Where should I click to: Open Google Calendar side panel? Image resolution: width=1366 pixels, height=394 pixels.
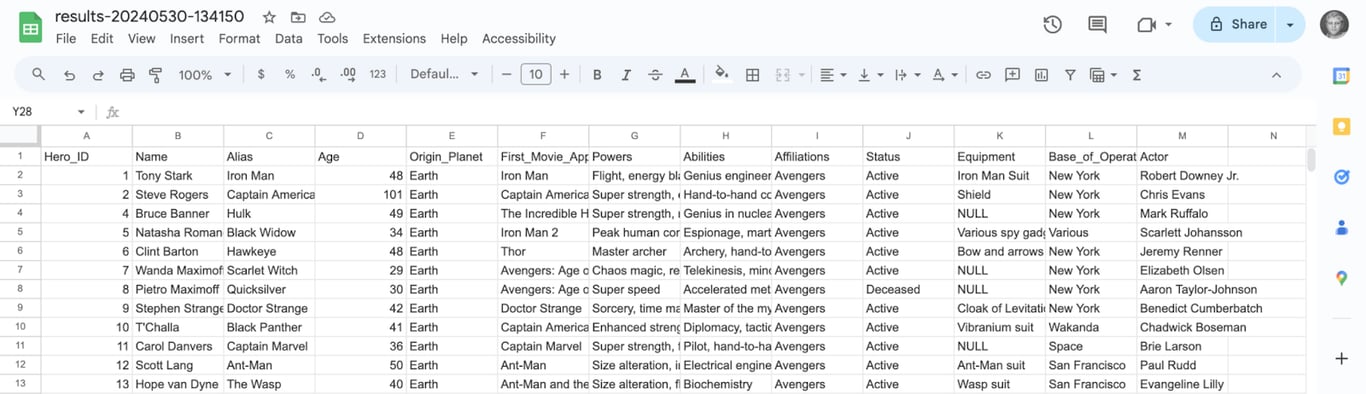1341,75
